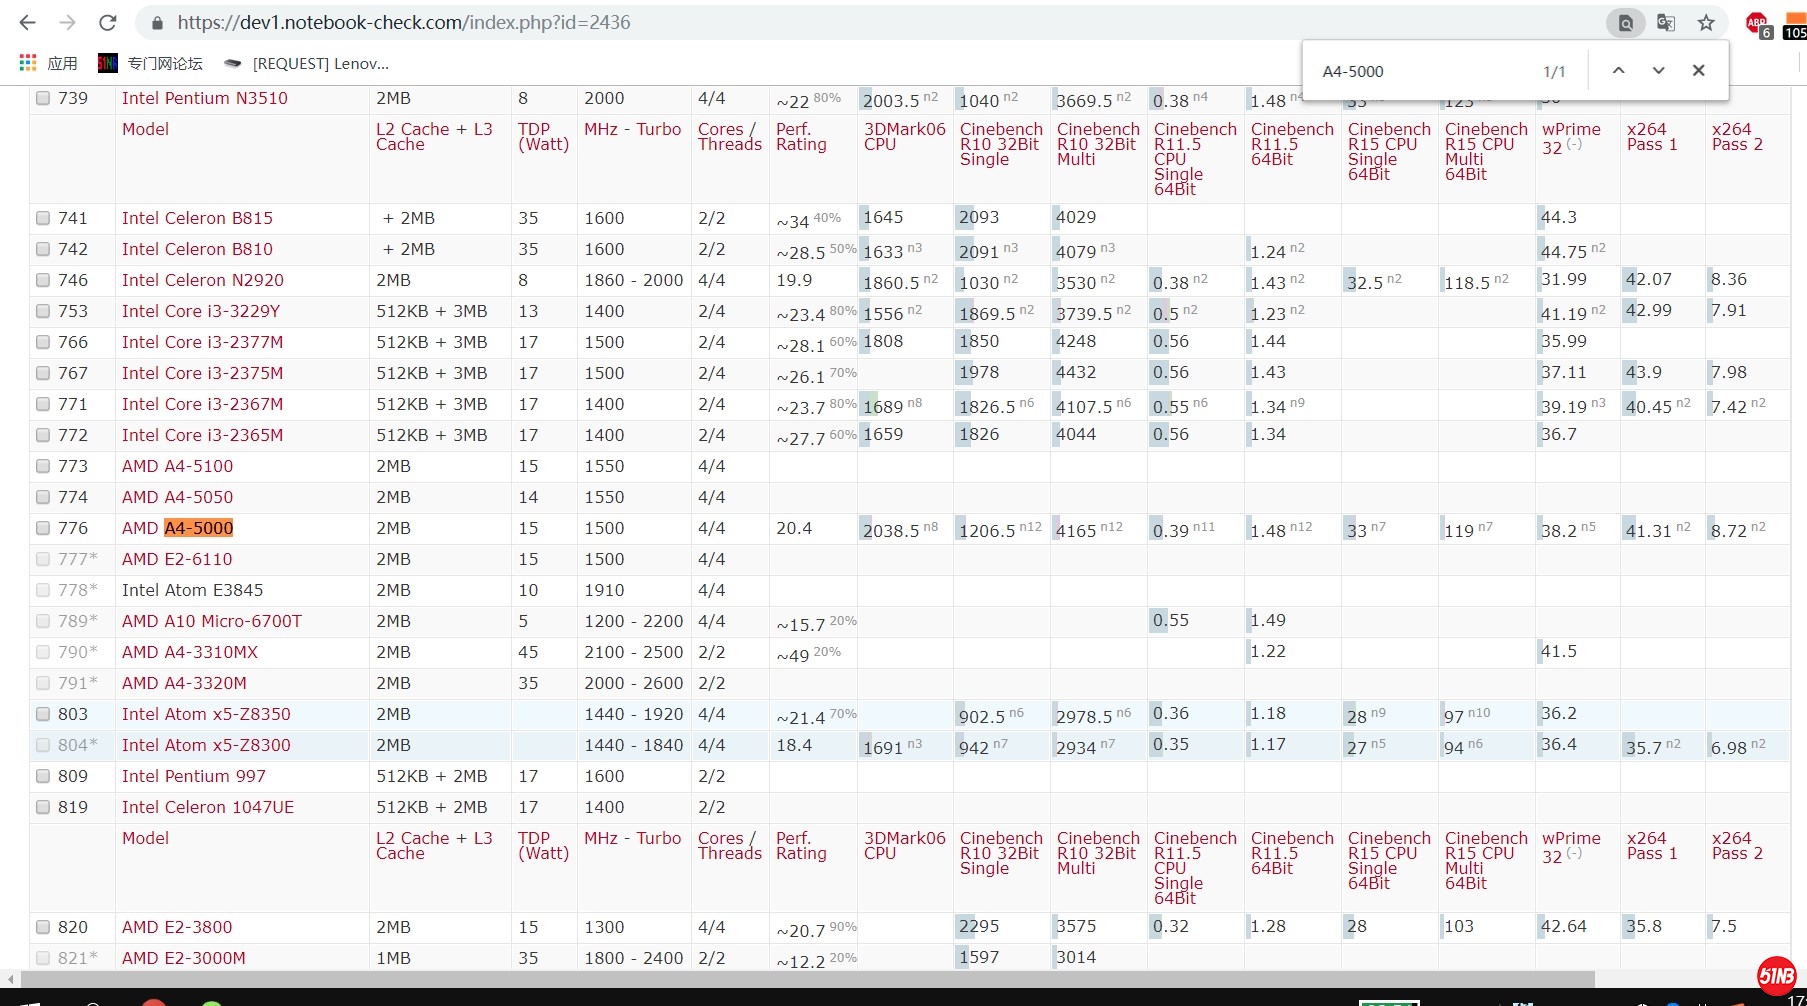Open the 应用 apps bookmark
Screen dimensions: 1807x1006
[x=48, y=63]
